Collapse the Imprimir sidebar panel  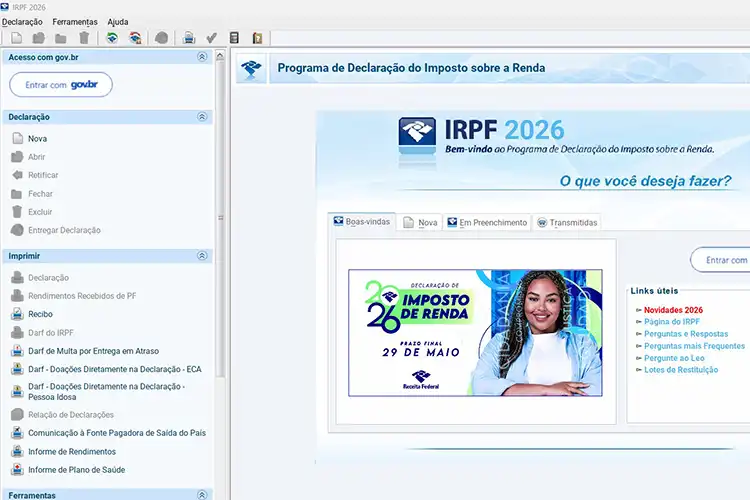point(202,256)
